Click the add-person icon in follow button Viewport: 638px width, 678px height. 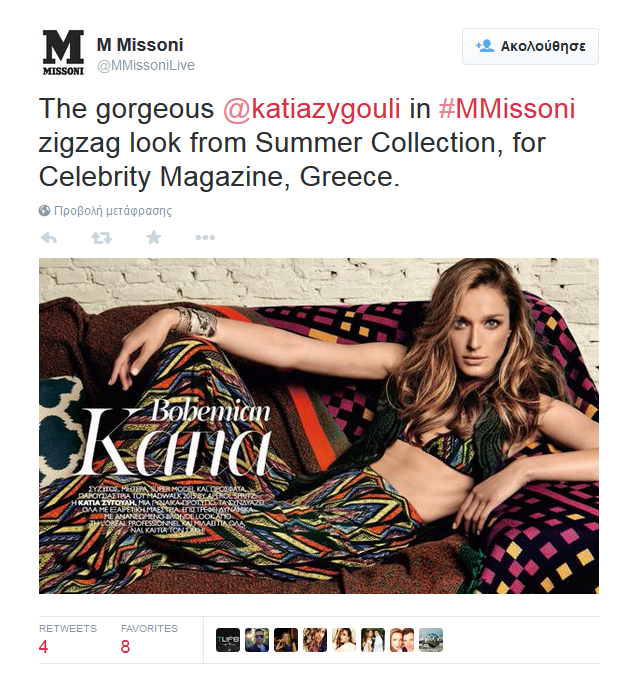[484, 46]
